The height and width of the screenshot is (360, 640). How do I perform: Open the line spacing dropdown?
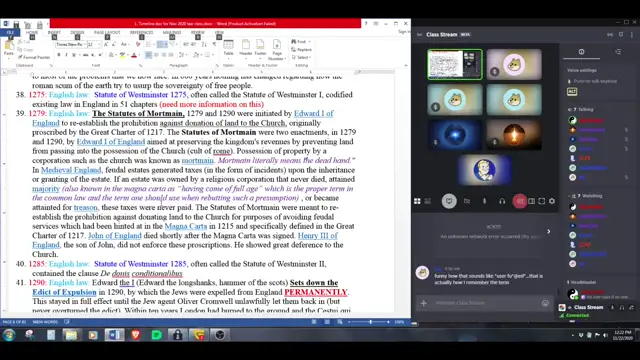click(x=182, y=55)
